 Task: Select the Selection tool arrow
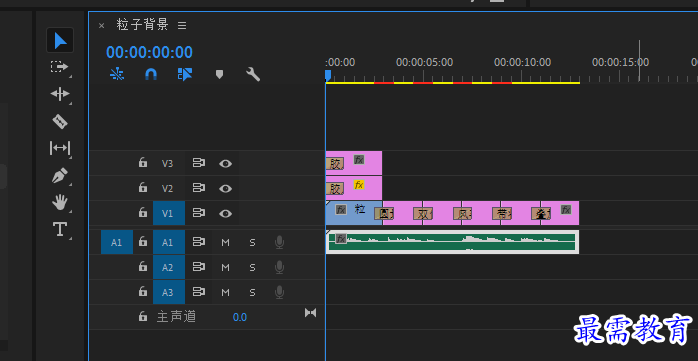tap(60, 41)
